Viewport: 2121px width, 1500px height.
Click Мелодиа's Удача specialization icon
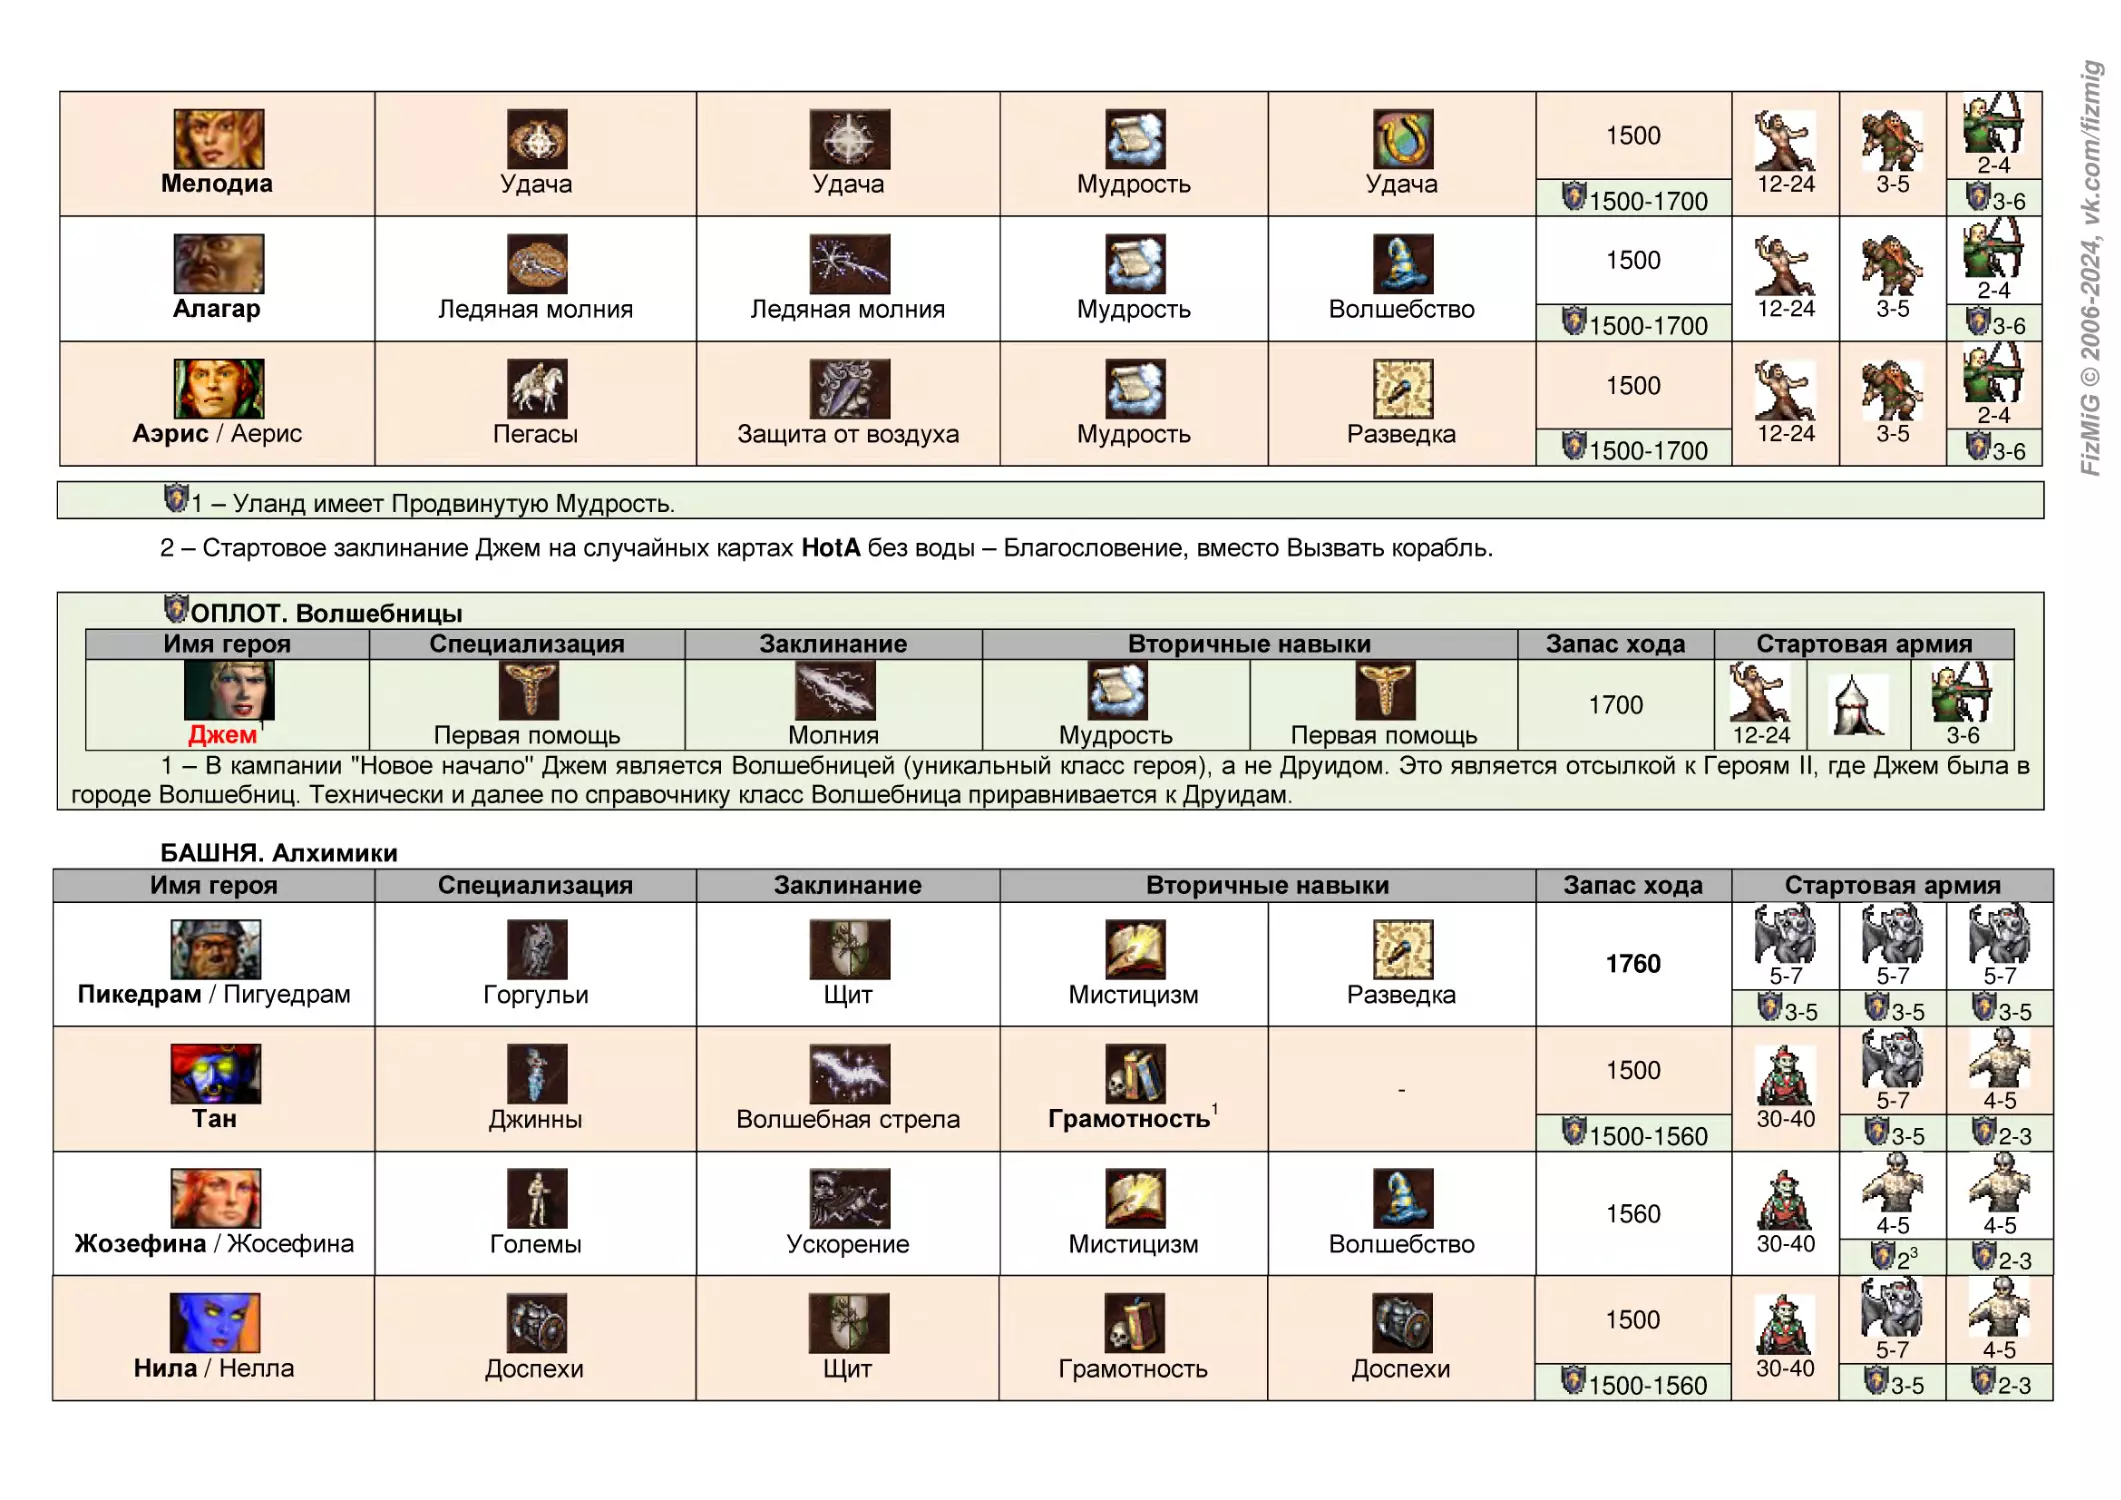(537, 139)
